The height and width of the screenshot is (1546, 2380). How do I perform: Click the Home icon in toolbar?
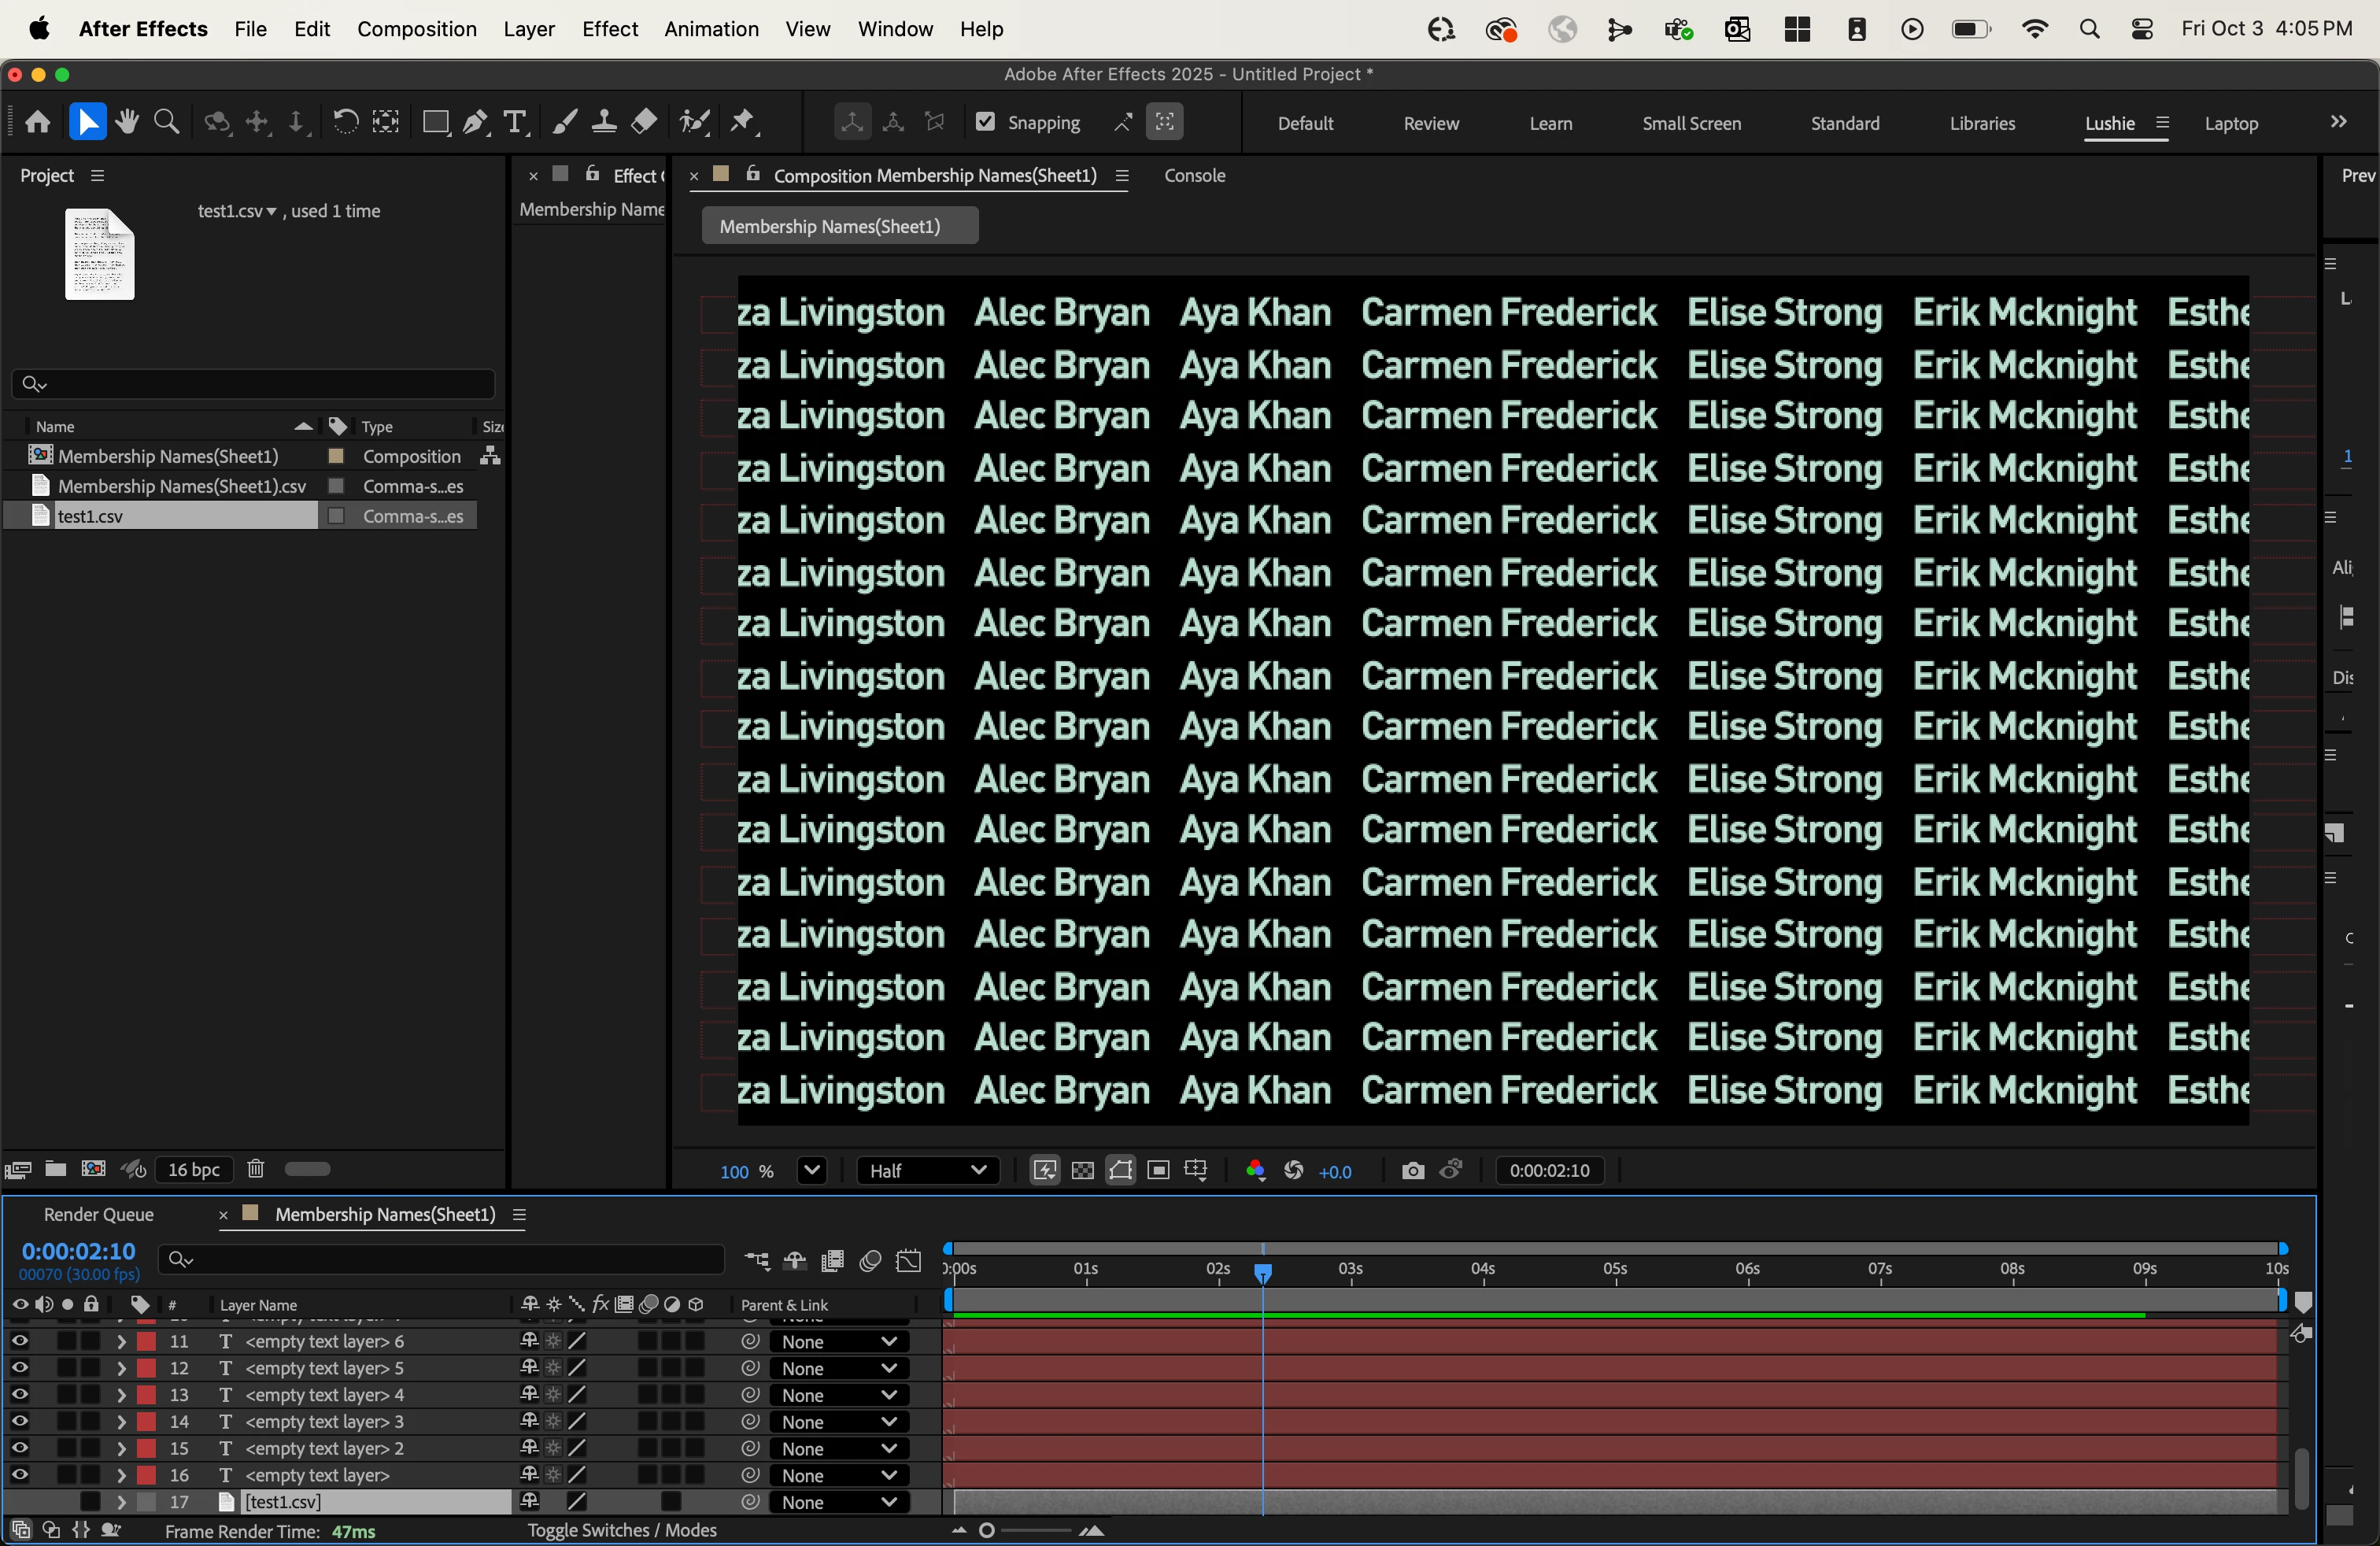pos(38,122)
